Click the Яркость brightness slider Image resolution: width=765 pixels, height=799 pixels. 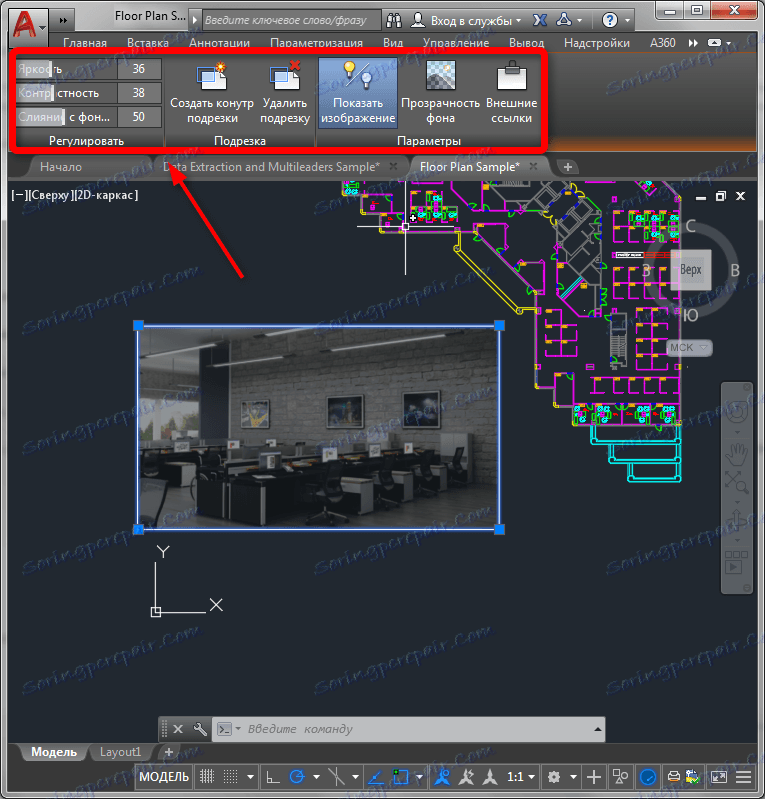coord(66,69)
